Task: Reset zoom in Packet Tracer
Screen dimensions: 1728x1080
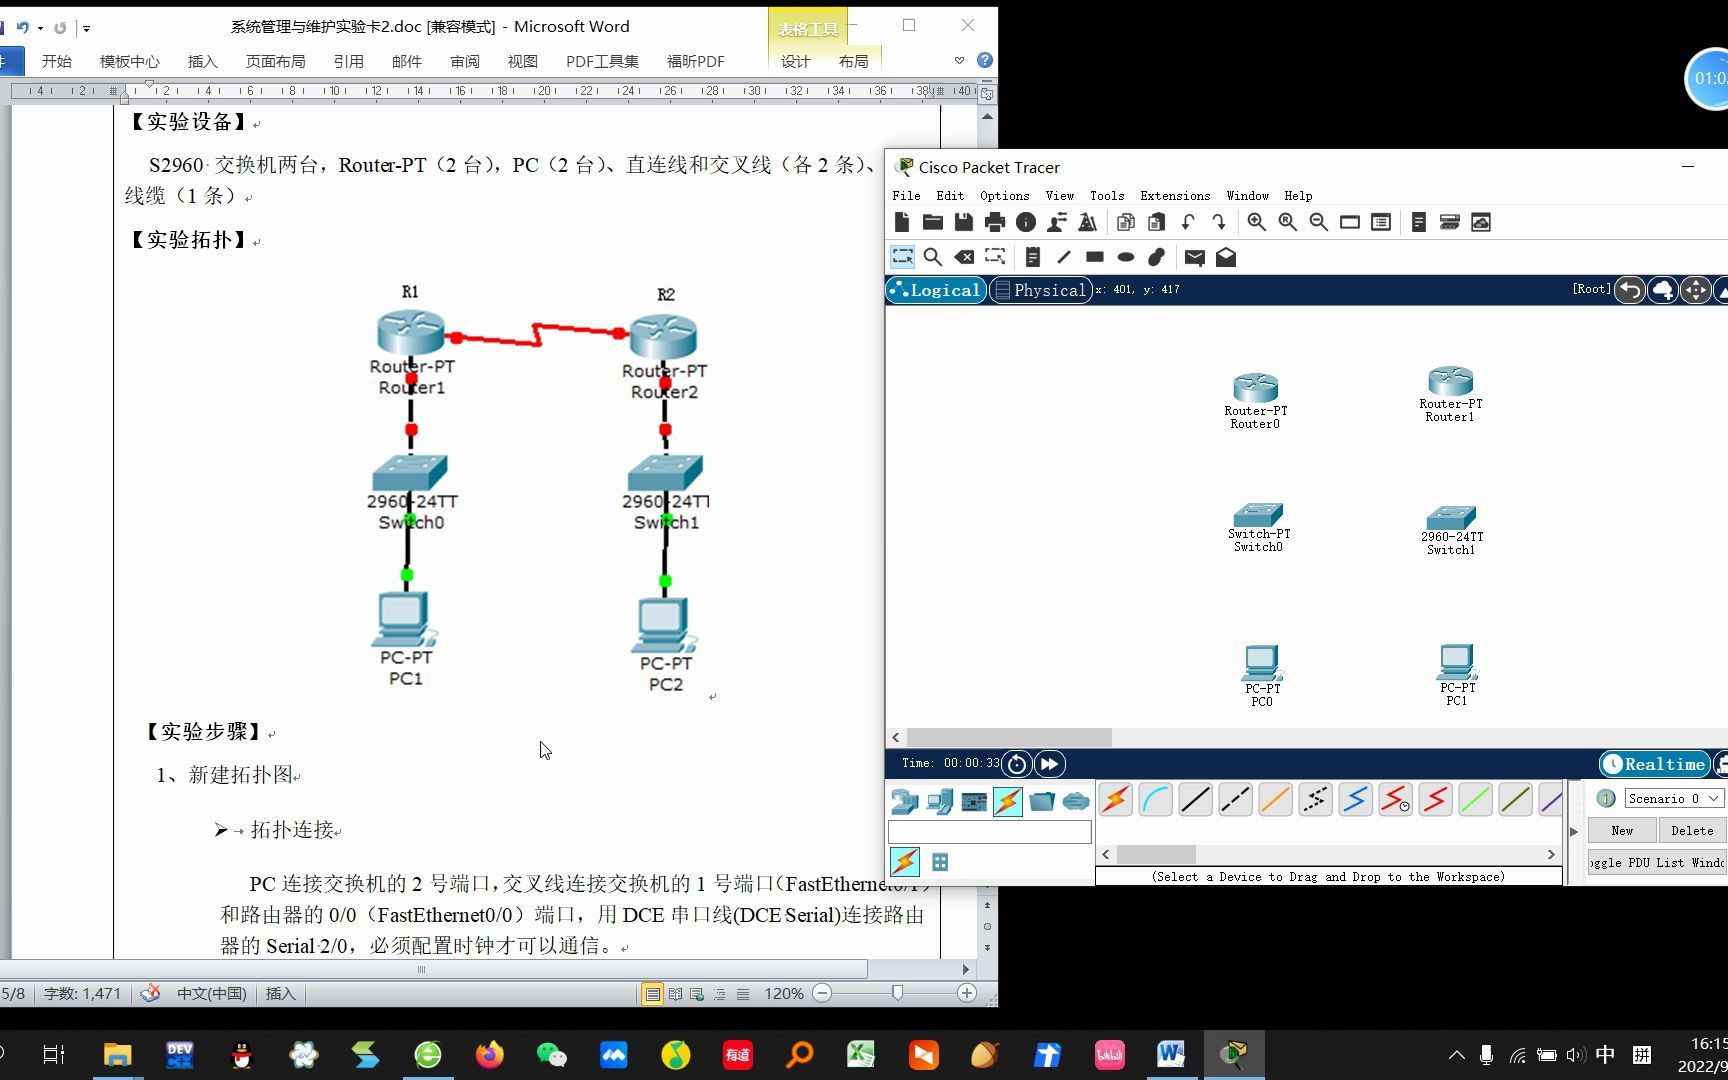Action: (1288, 222)
